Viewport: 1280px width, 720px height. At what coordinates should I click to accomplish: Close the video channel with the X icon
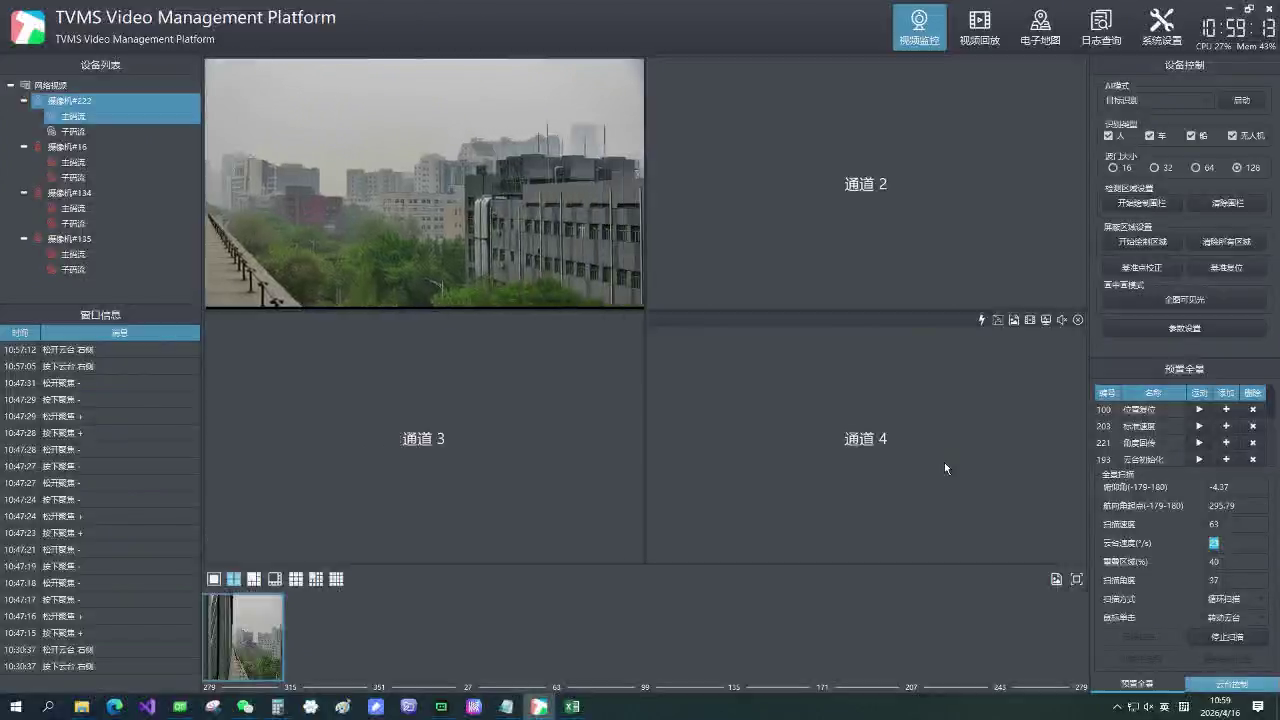click(1078, 320)
